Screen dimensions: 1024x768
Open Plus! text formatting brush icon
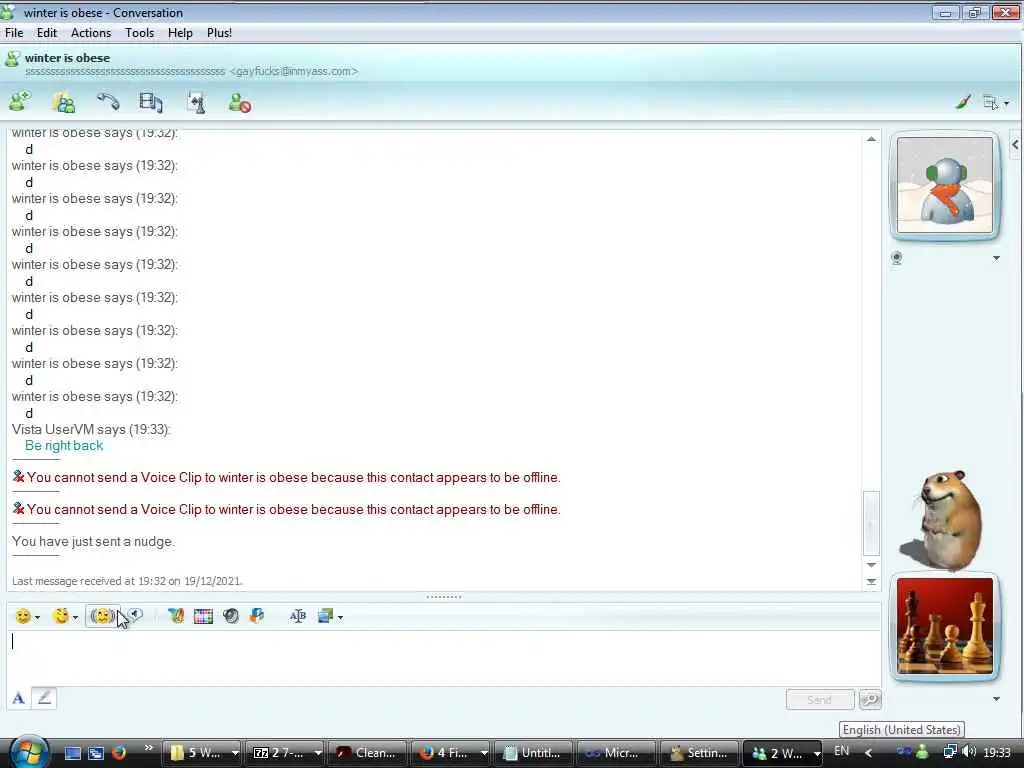(176, 616)
